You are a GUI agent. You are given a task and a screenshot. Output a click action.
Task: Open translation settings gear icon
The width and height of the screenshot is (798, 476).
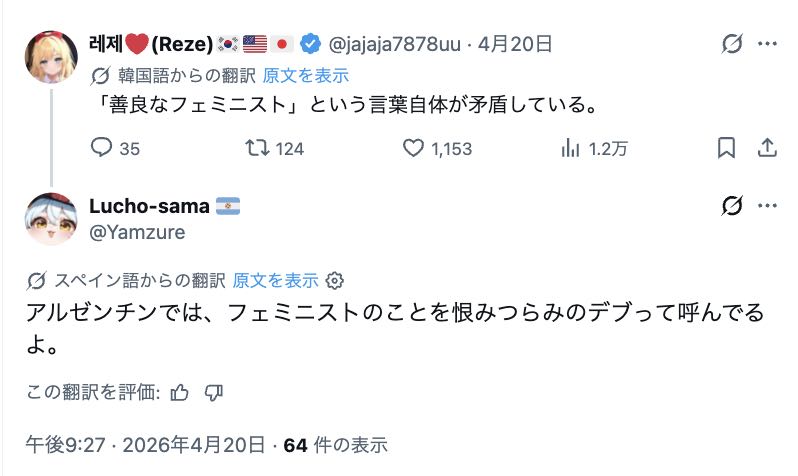click(x=336, y=280)
